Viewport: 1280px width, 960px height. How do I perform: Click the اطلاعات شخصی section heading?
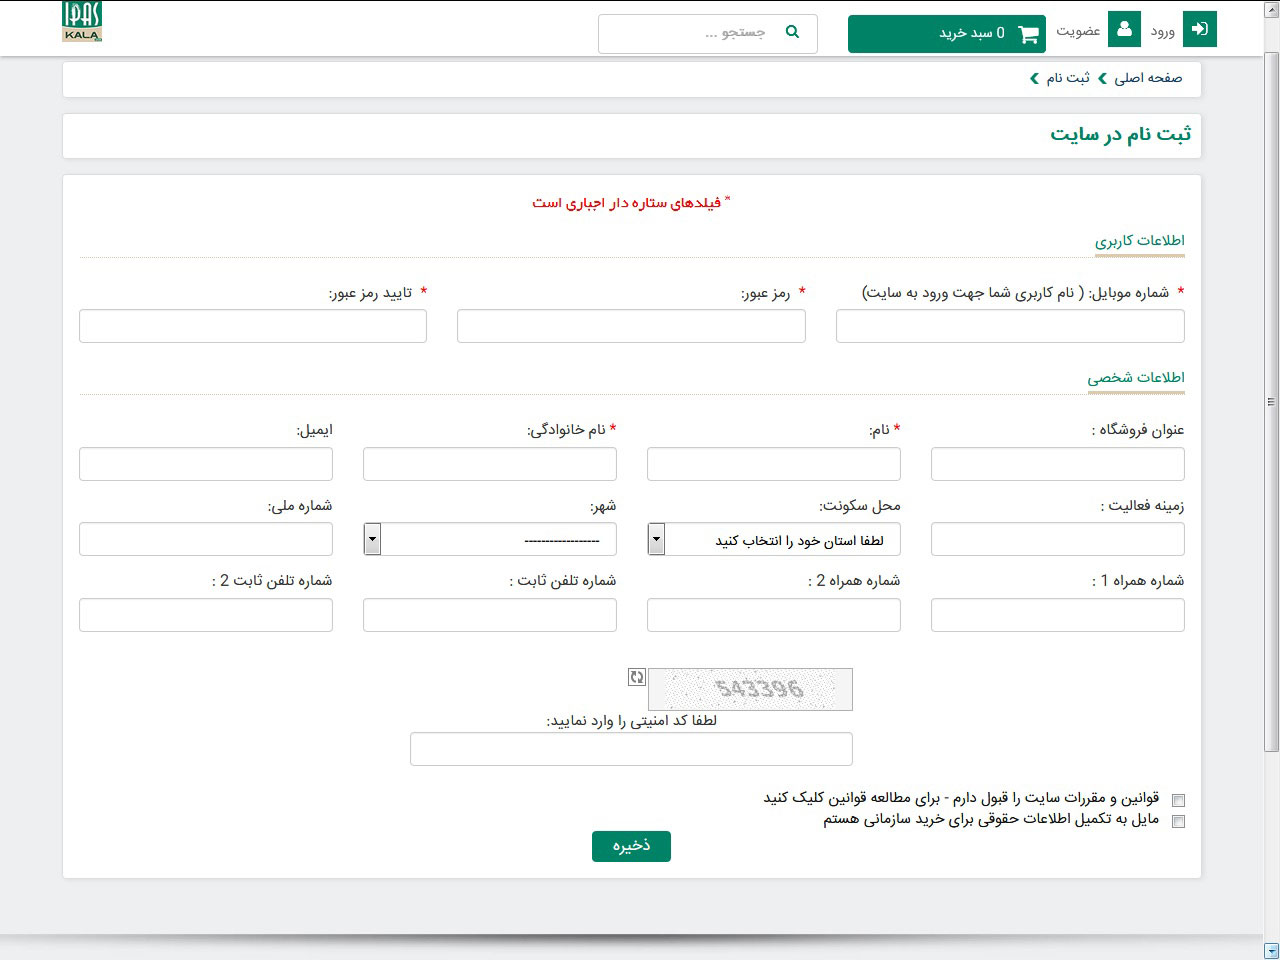click(x=1136, y=378)
